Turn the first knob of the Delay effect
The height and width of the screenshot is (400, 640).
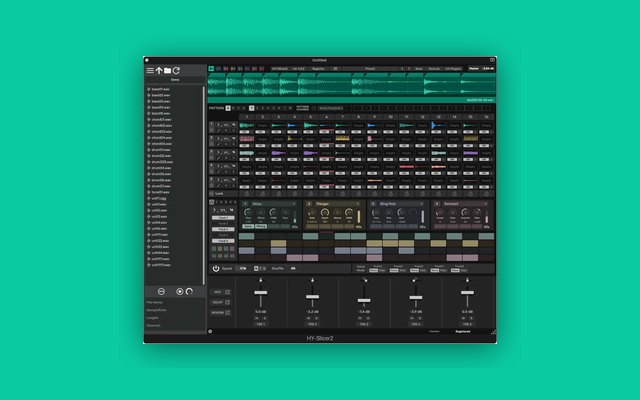[248, 213]
